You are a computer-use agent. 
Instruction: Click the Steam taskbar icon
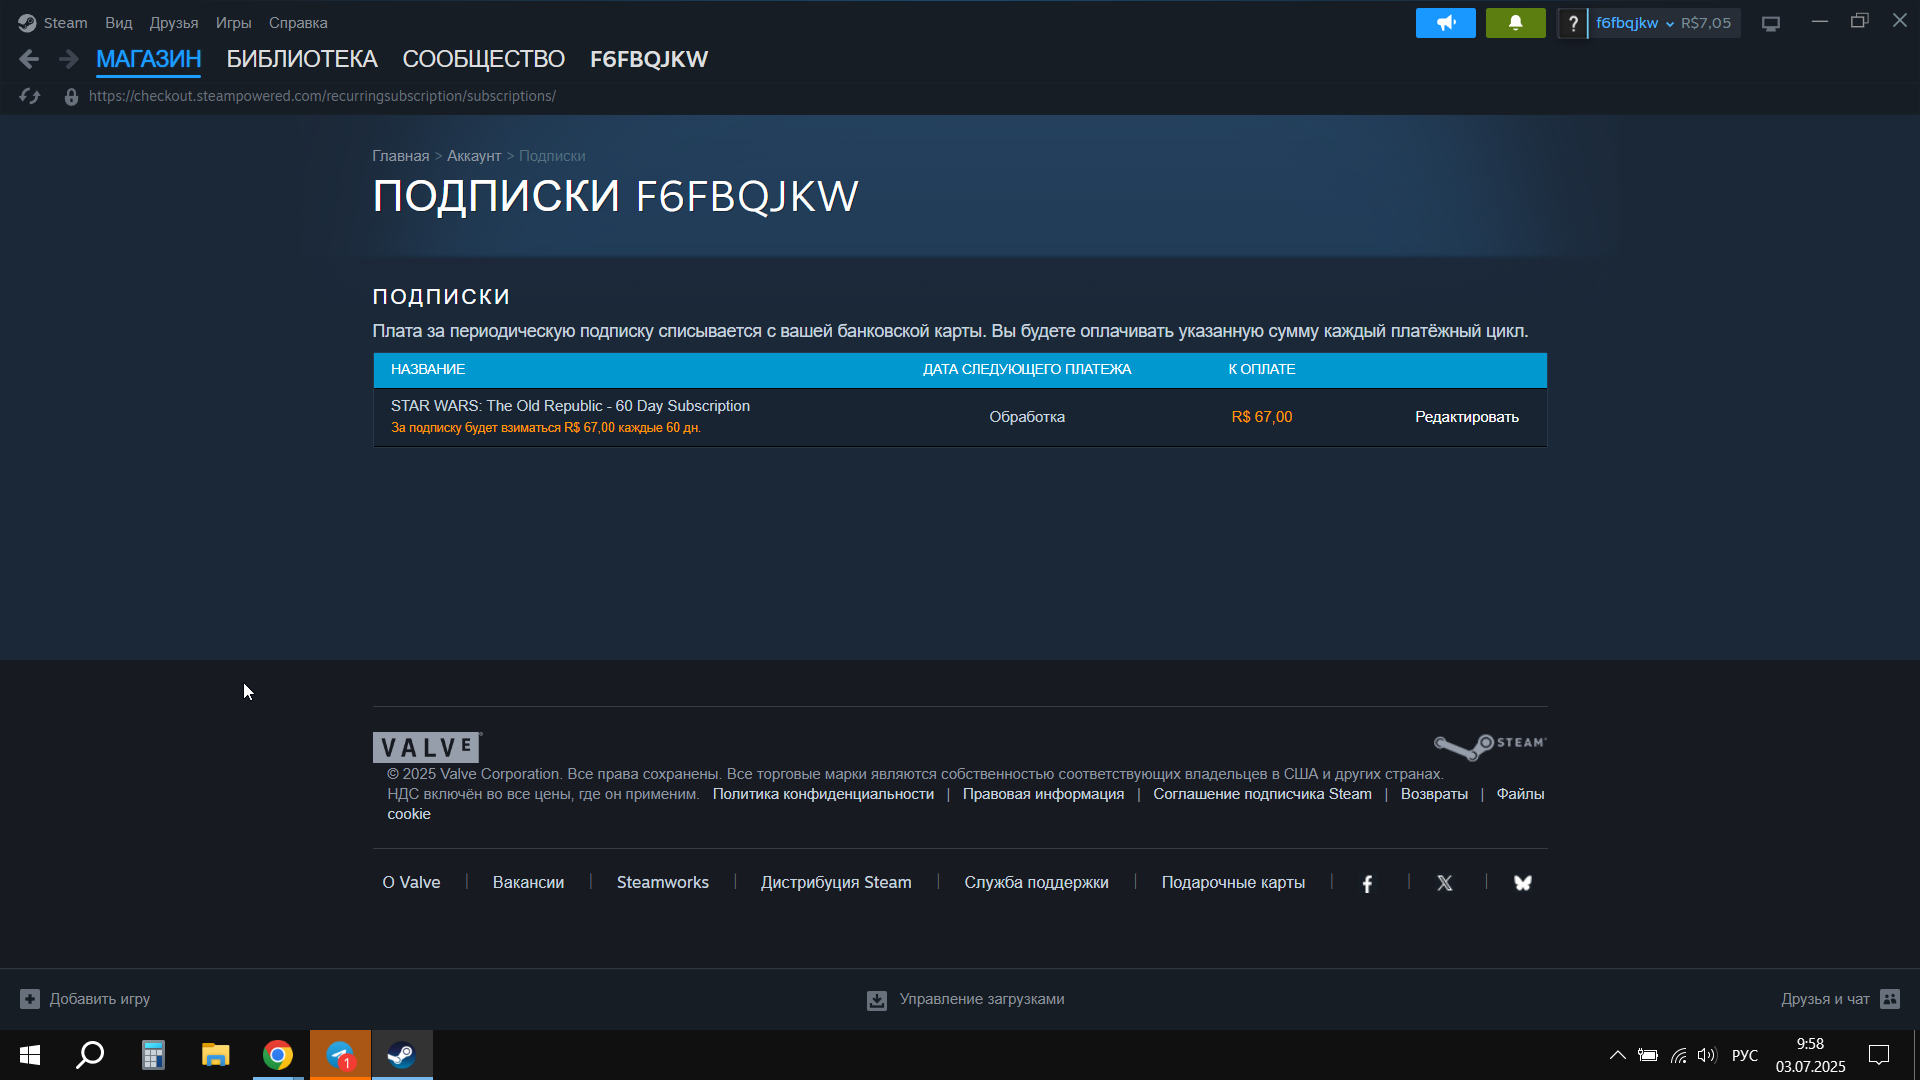[402, 1055]
